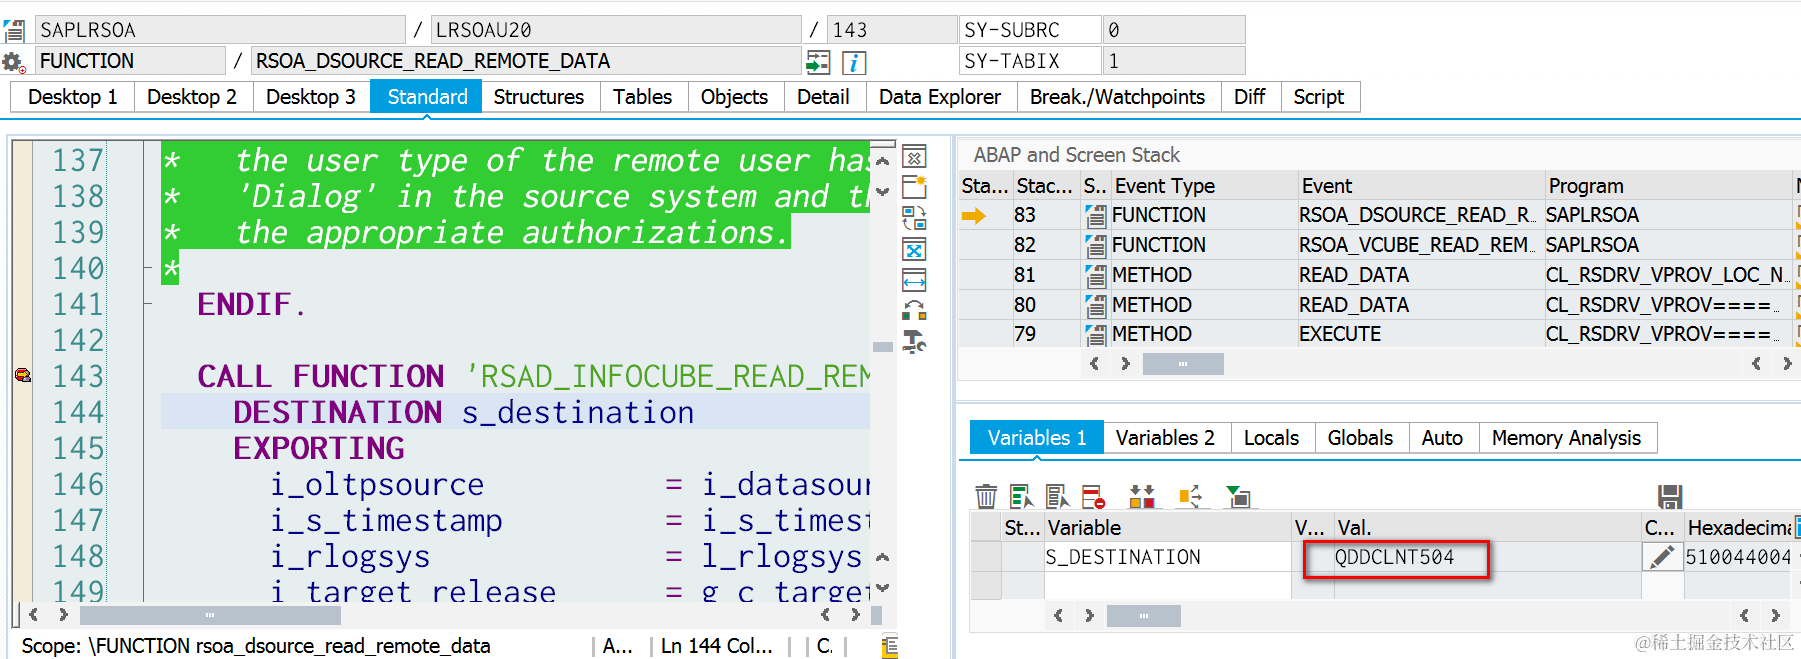Viewport: 1801px width, 659px height.
Task: Click the LRSOAU20 include field
Action: pyautogui.click(x=616, y=30)
